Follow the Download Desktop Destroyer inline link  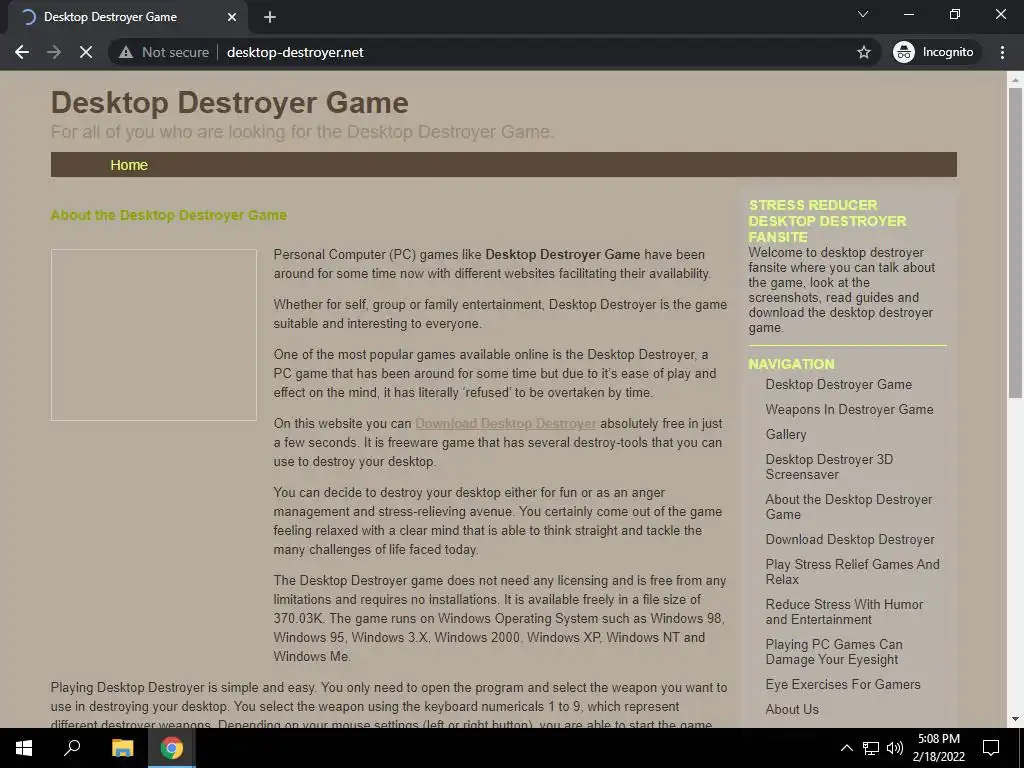[x=505, y=423]
